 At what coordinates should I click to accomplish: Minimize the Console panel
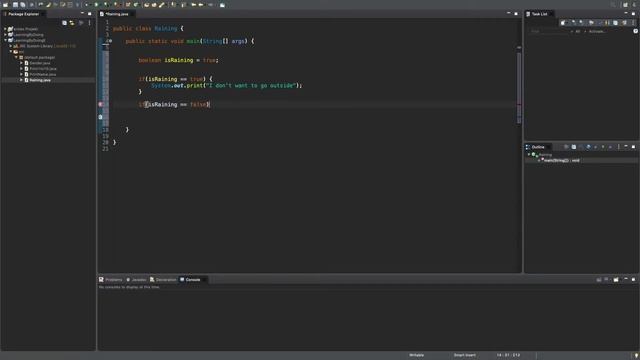click(x=626, y=279)
